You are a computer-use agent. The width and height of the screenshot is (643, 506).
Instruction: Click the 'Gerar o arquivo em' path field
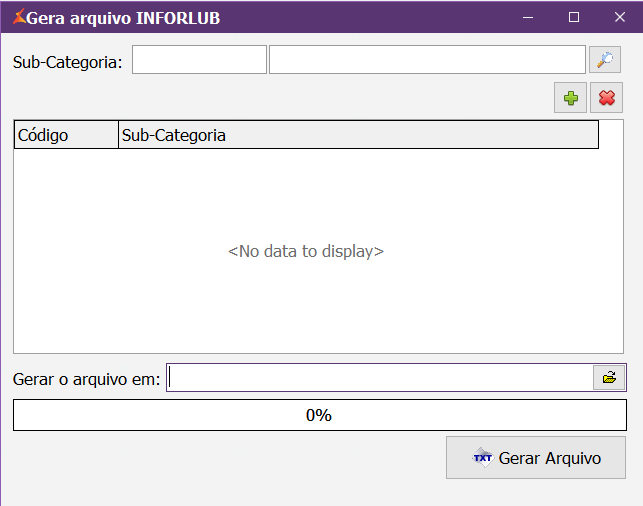point(380,378)
